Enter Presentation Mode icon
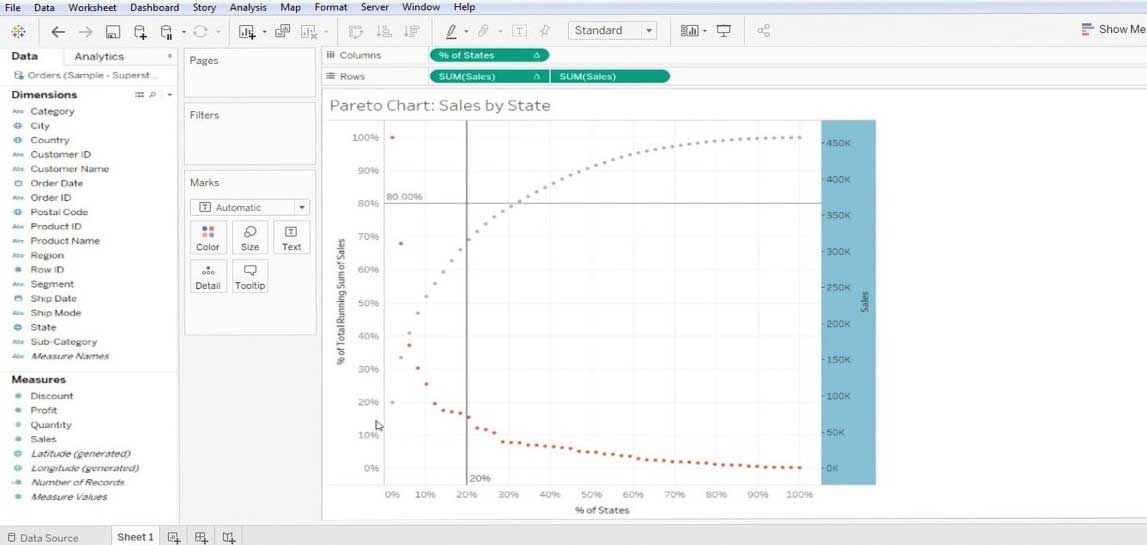 click(723, 31)
